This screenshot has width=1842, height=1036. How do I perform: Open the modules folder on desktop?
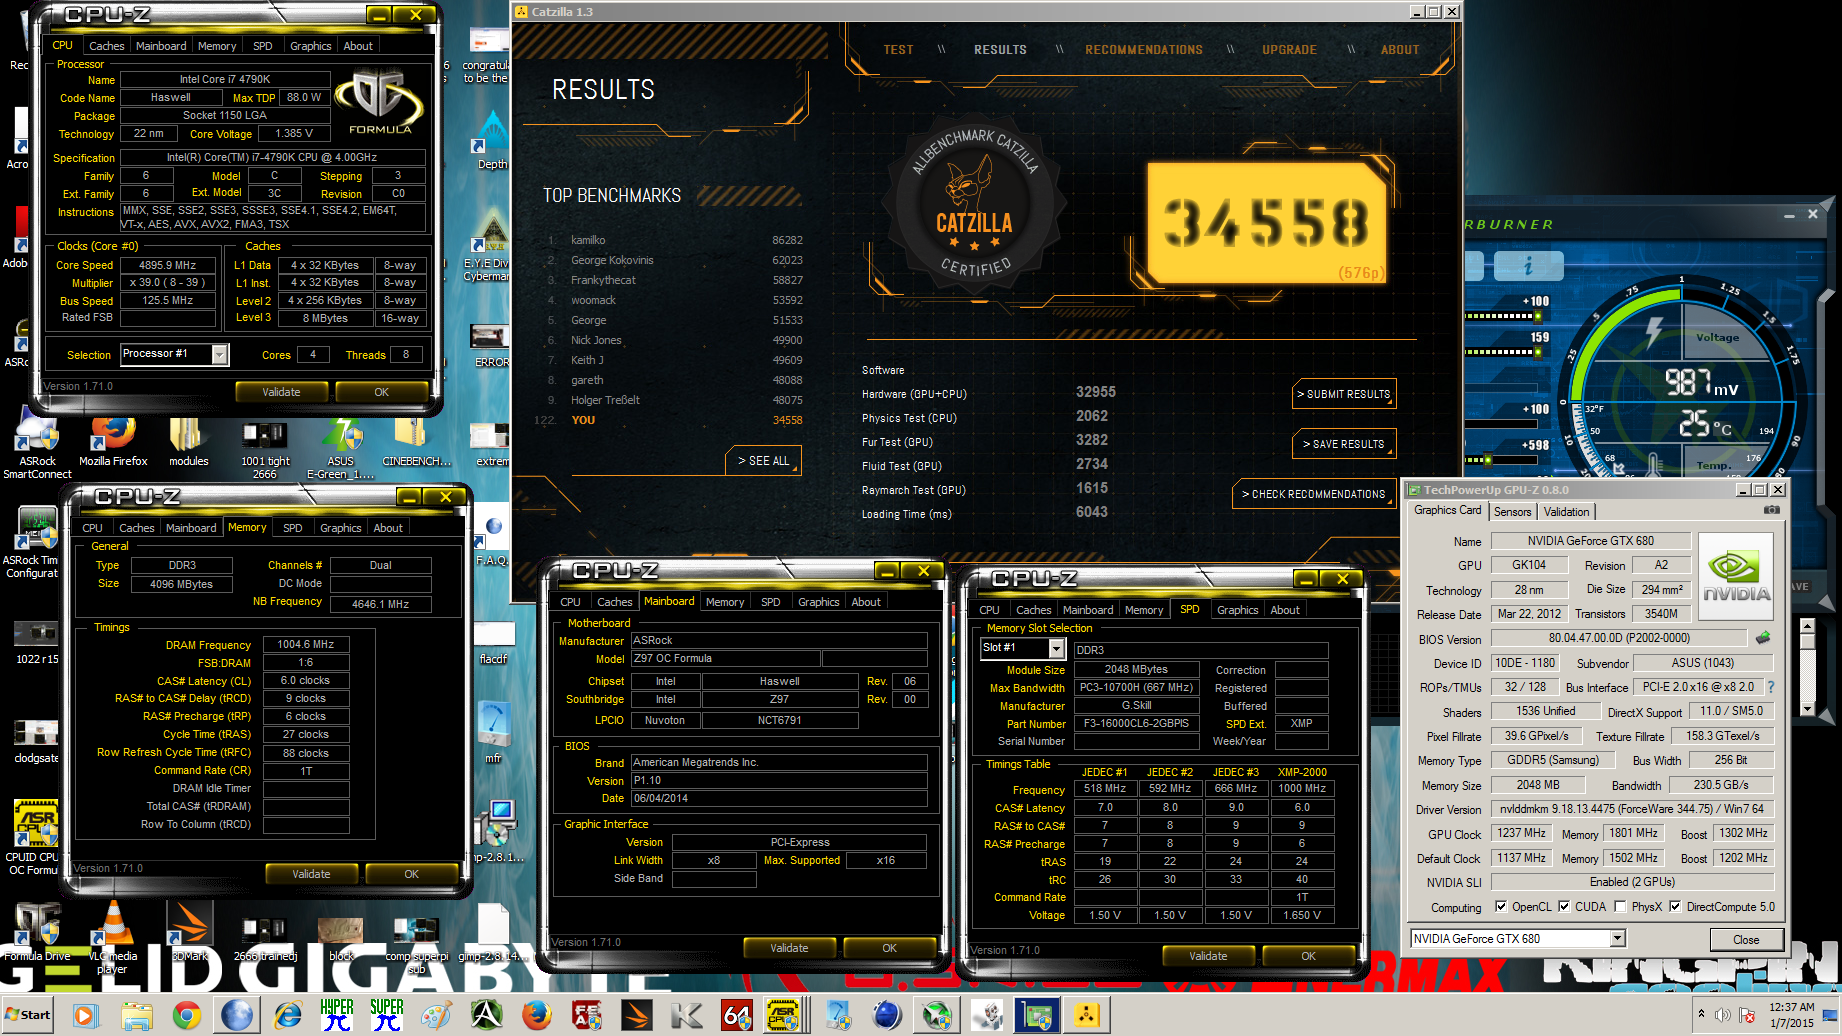tap(188, 442)
